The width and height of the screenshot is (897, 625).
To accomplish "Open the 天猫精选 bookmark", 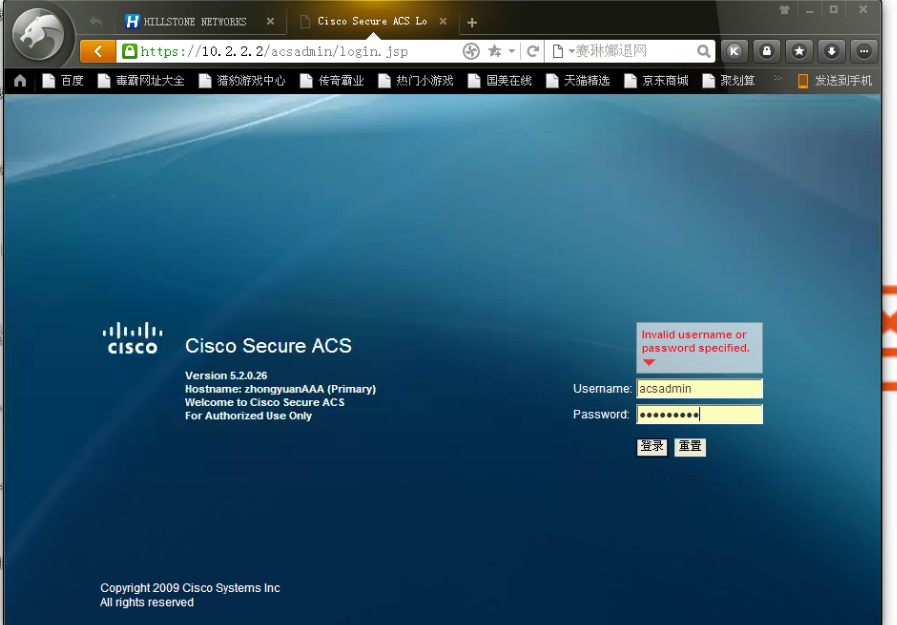I will [578, 81].
